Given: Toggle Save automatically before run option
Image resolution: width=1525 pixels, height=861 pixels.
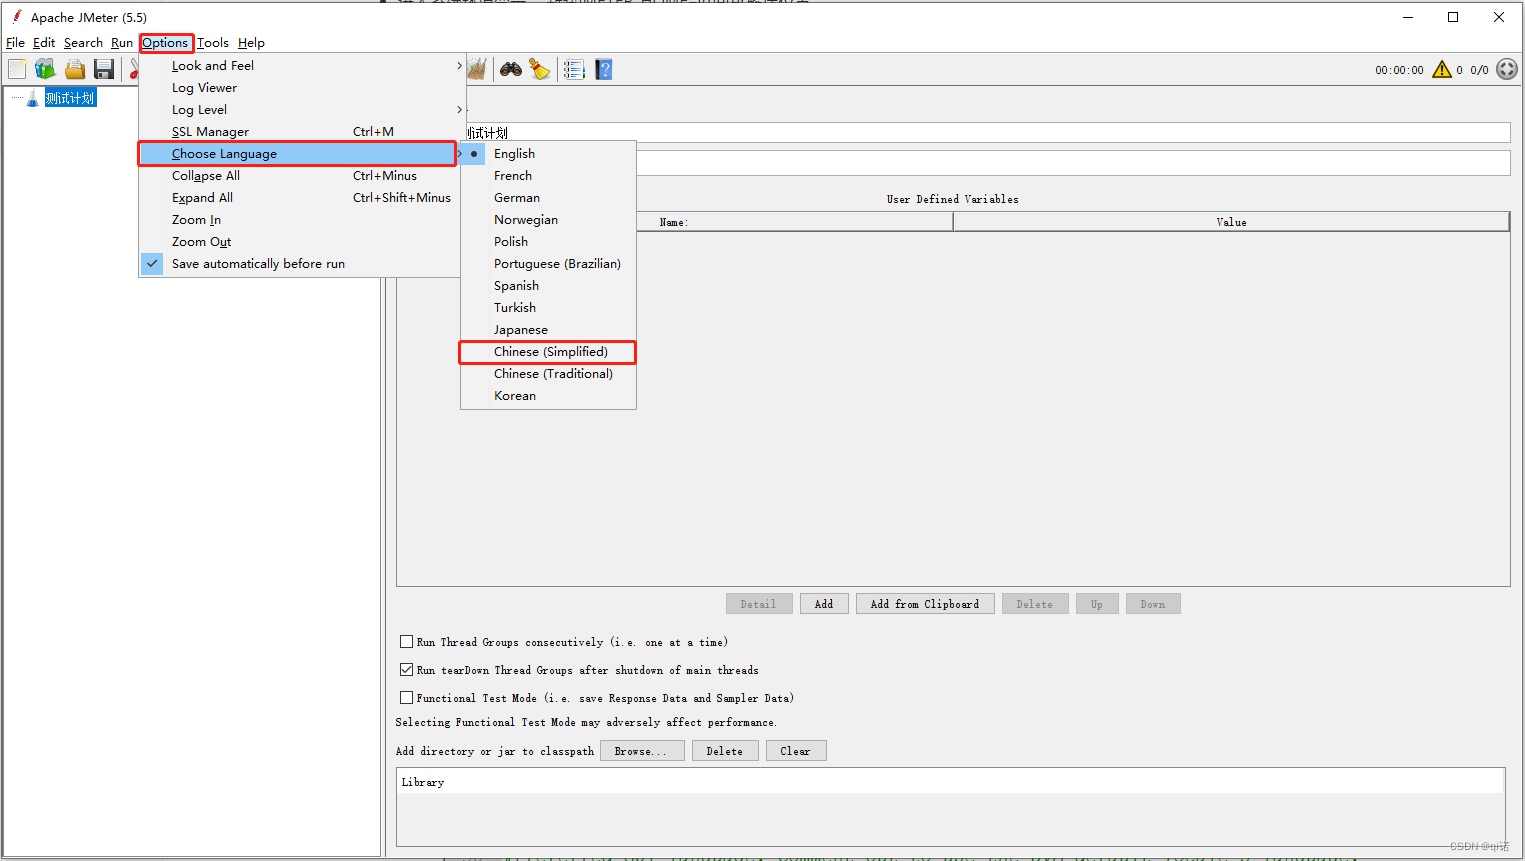Looking at the screenshot, I should point(299,264).
